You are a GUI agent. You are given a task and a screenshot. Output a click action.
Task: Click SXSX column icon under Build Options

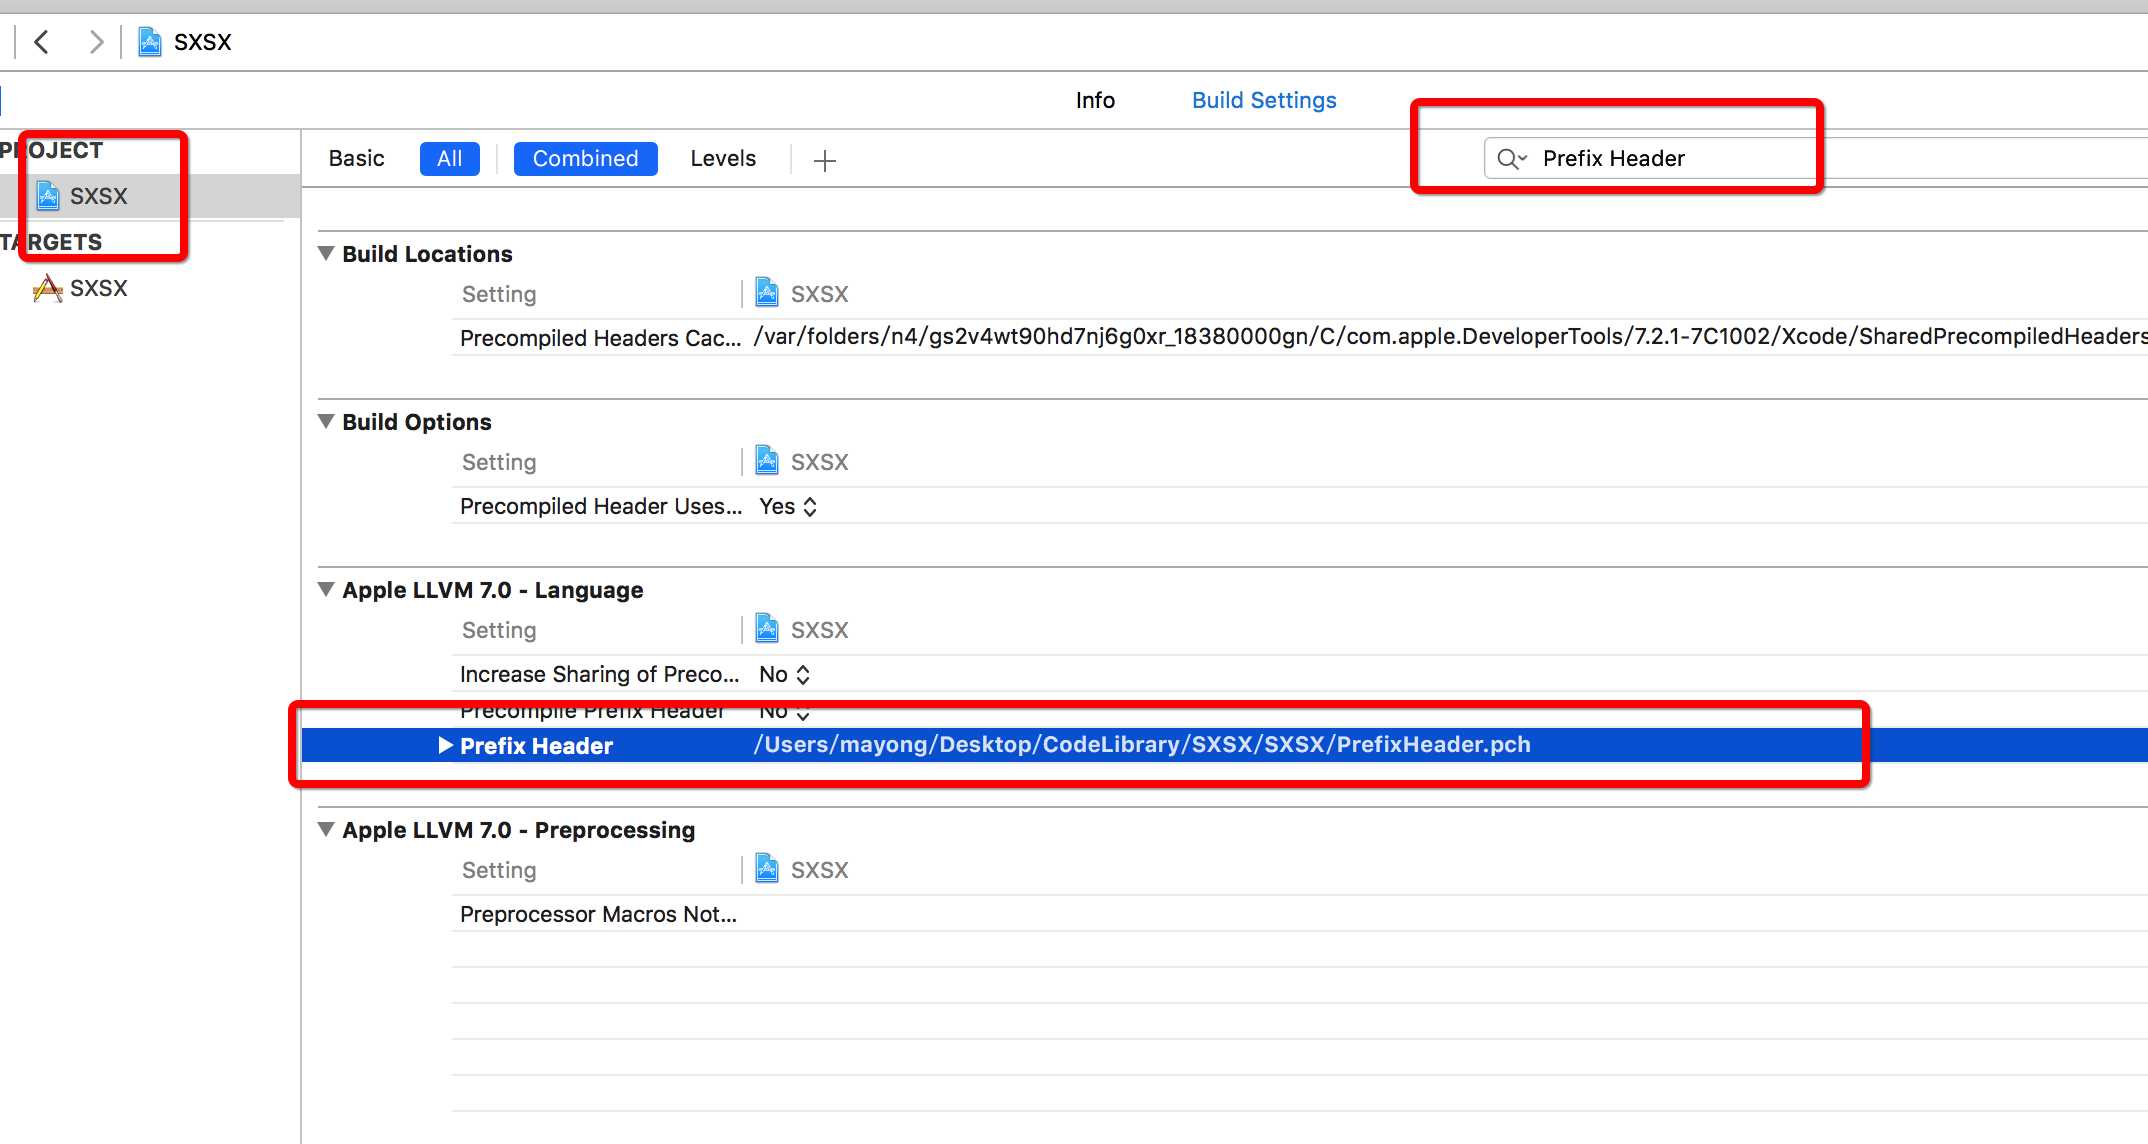point(767,461)
